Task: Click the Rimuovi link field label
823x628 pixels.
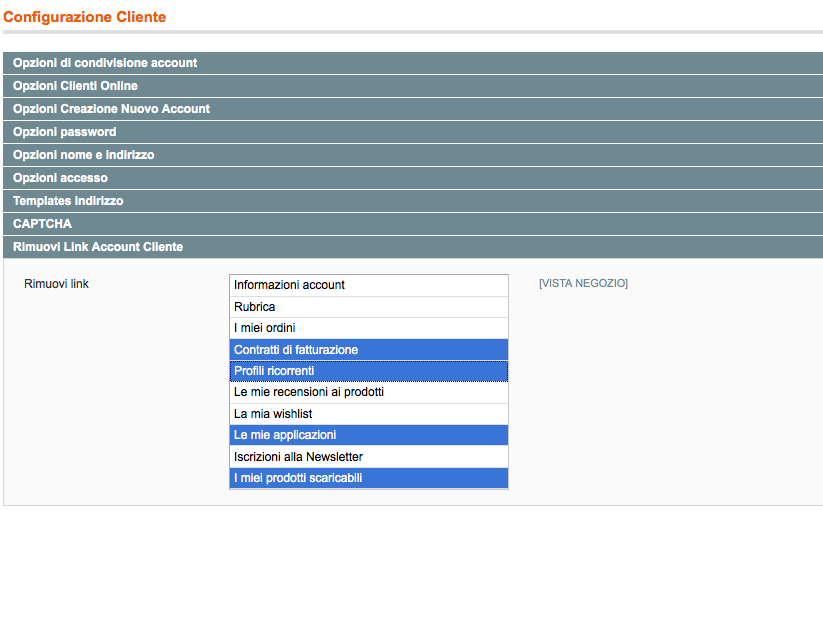Action: (56, 284)
